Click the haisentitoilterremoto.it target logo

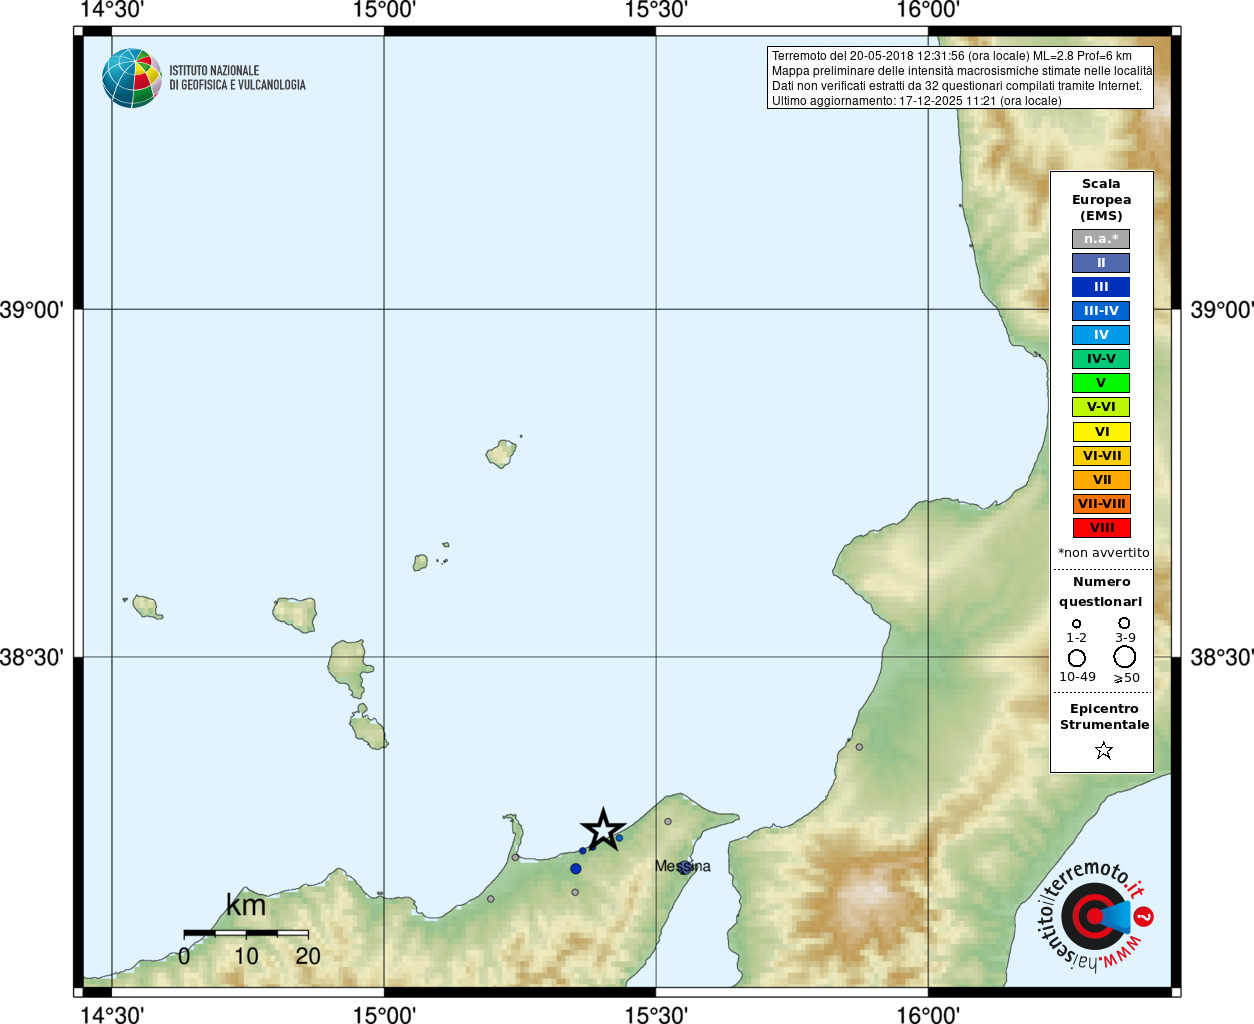coord(1092,917)
